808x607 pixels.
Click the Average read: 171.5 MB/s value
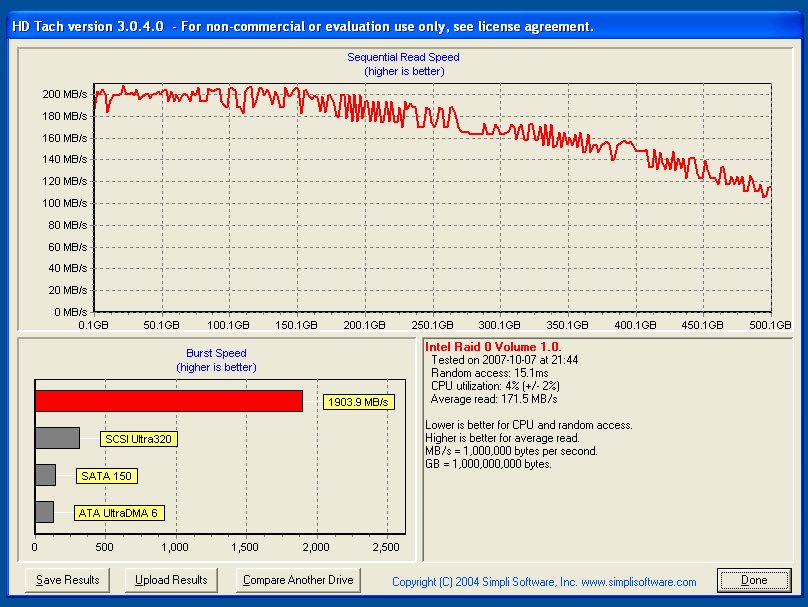click(x=494, y=399)
